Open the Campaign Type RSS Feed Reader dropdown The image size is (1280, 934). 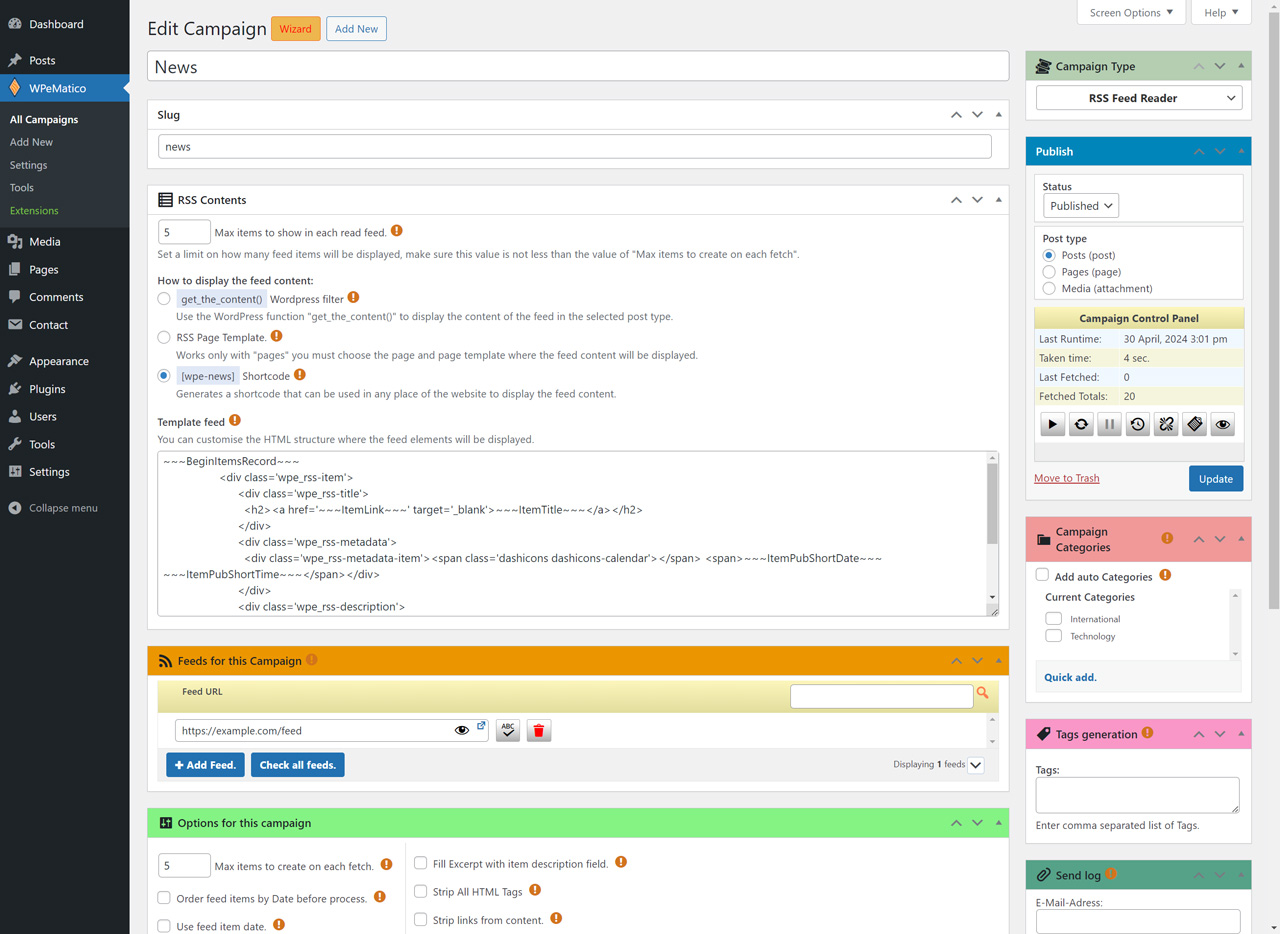(1139, 98)
